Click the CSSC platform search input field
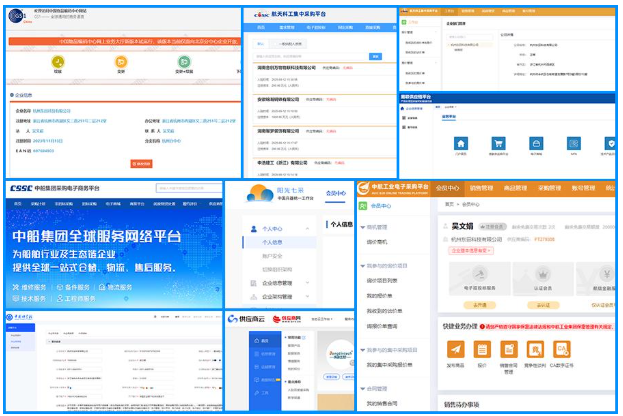 pos(185,188)
